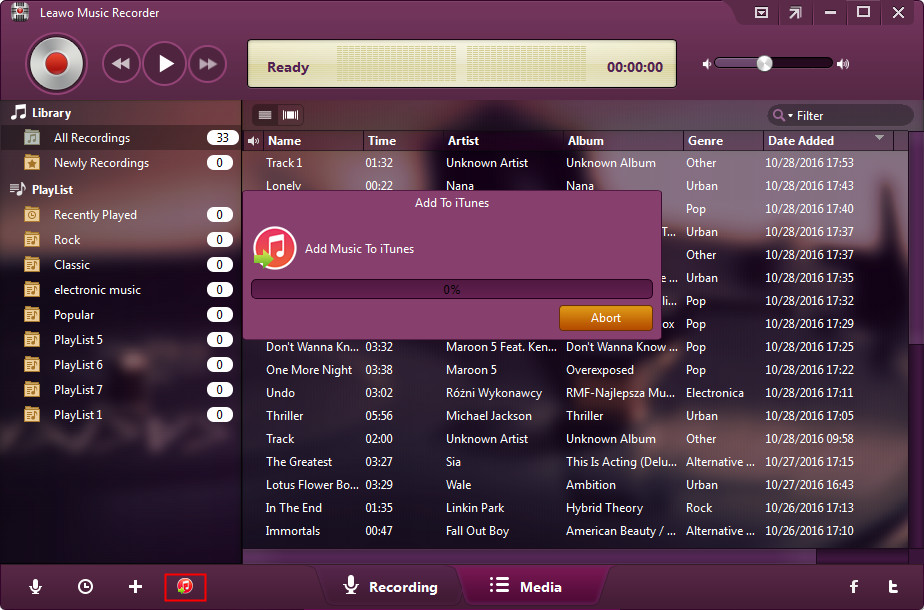Image resolution: width=924 pixels, height=610 pixels.
Task: Switch to cover thumbnail view
Action: pos(291,115)
